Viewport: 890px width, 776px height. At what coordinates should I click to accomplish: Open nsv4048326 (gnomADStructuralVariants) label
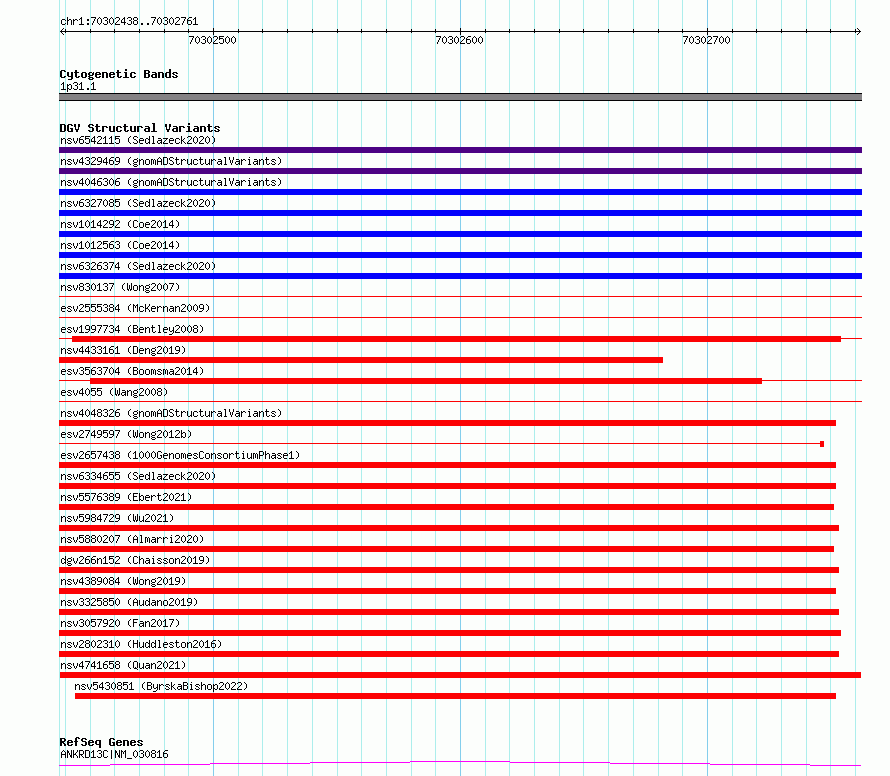[171, 413]
